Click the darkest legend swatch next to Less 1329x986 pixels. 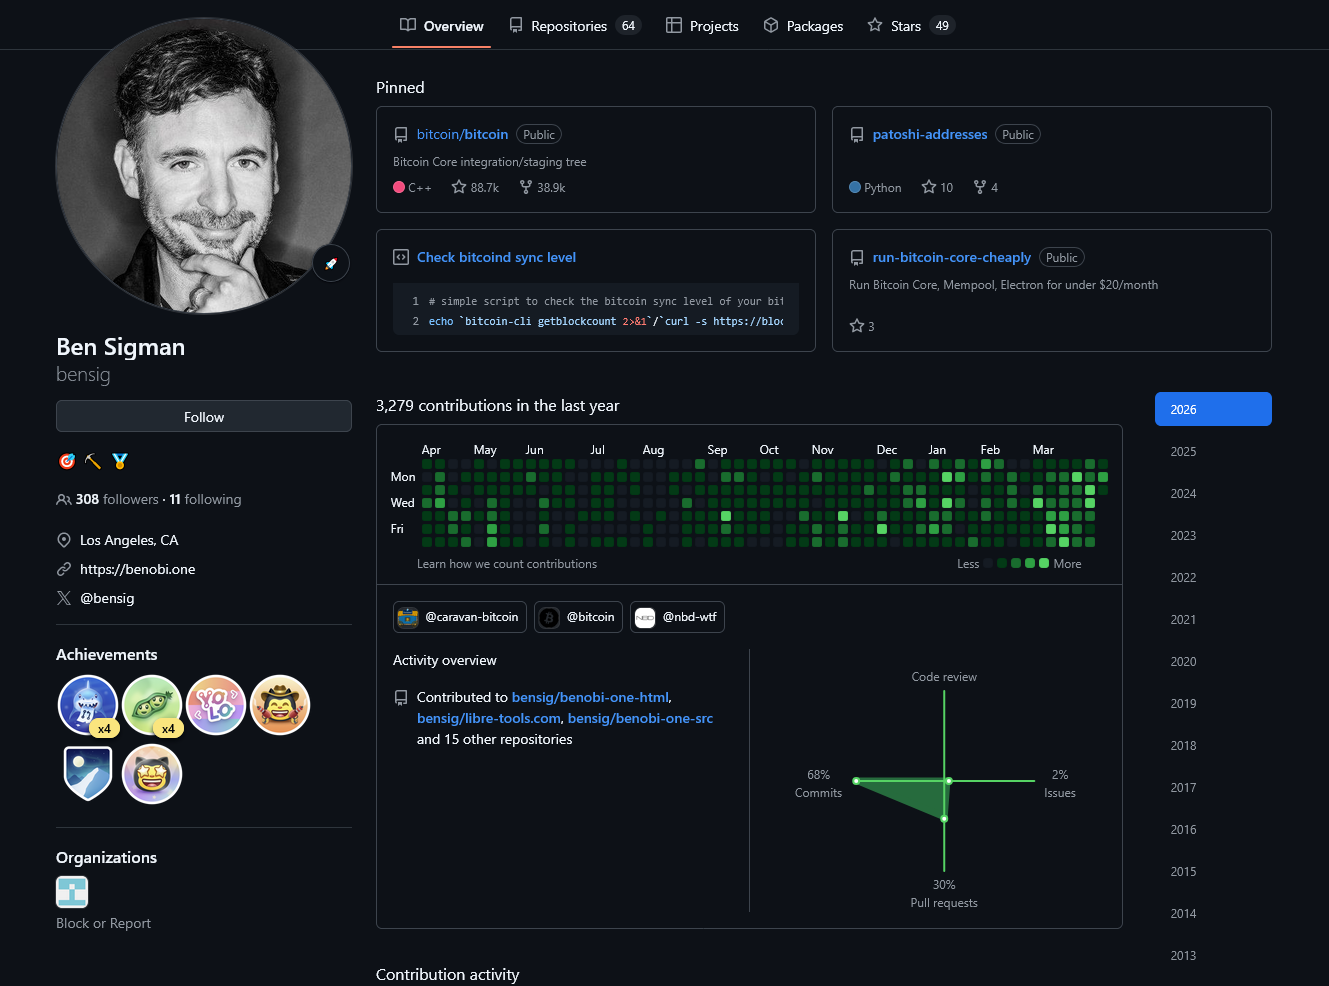click(x=988, y=563)
